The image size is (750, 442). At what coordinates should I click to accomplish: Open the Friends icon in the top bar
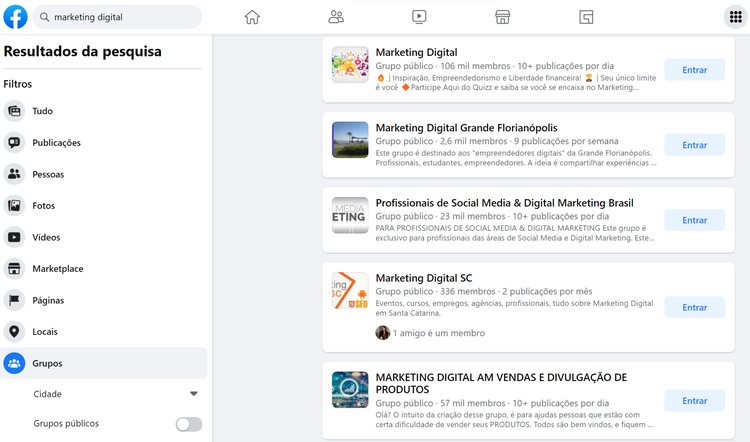tap(336, 17)
